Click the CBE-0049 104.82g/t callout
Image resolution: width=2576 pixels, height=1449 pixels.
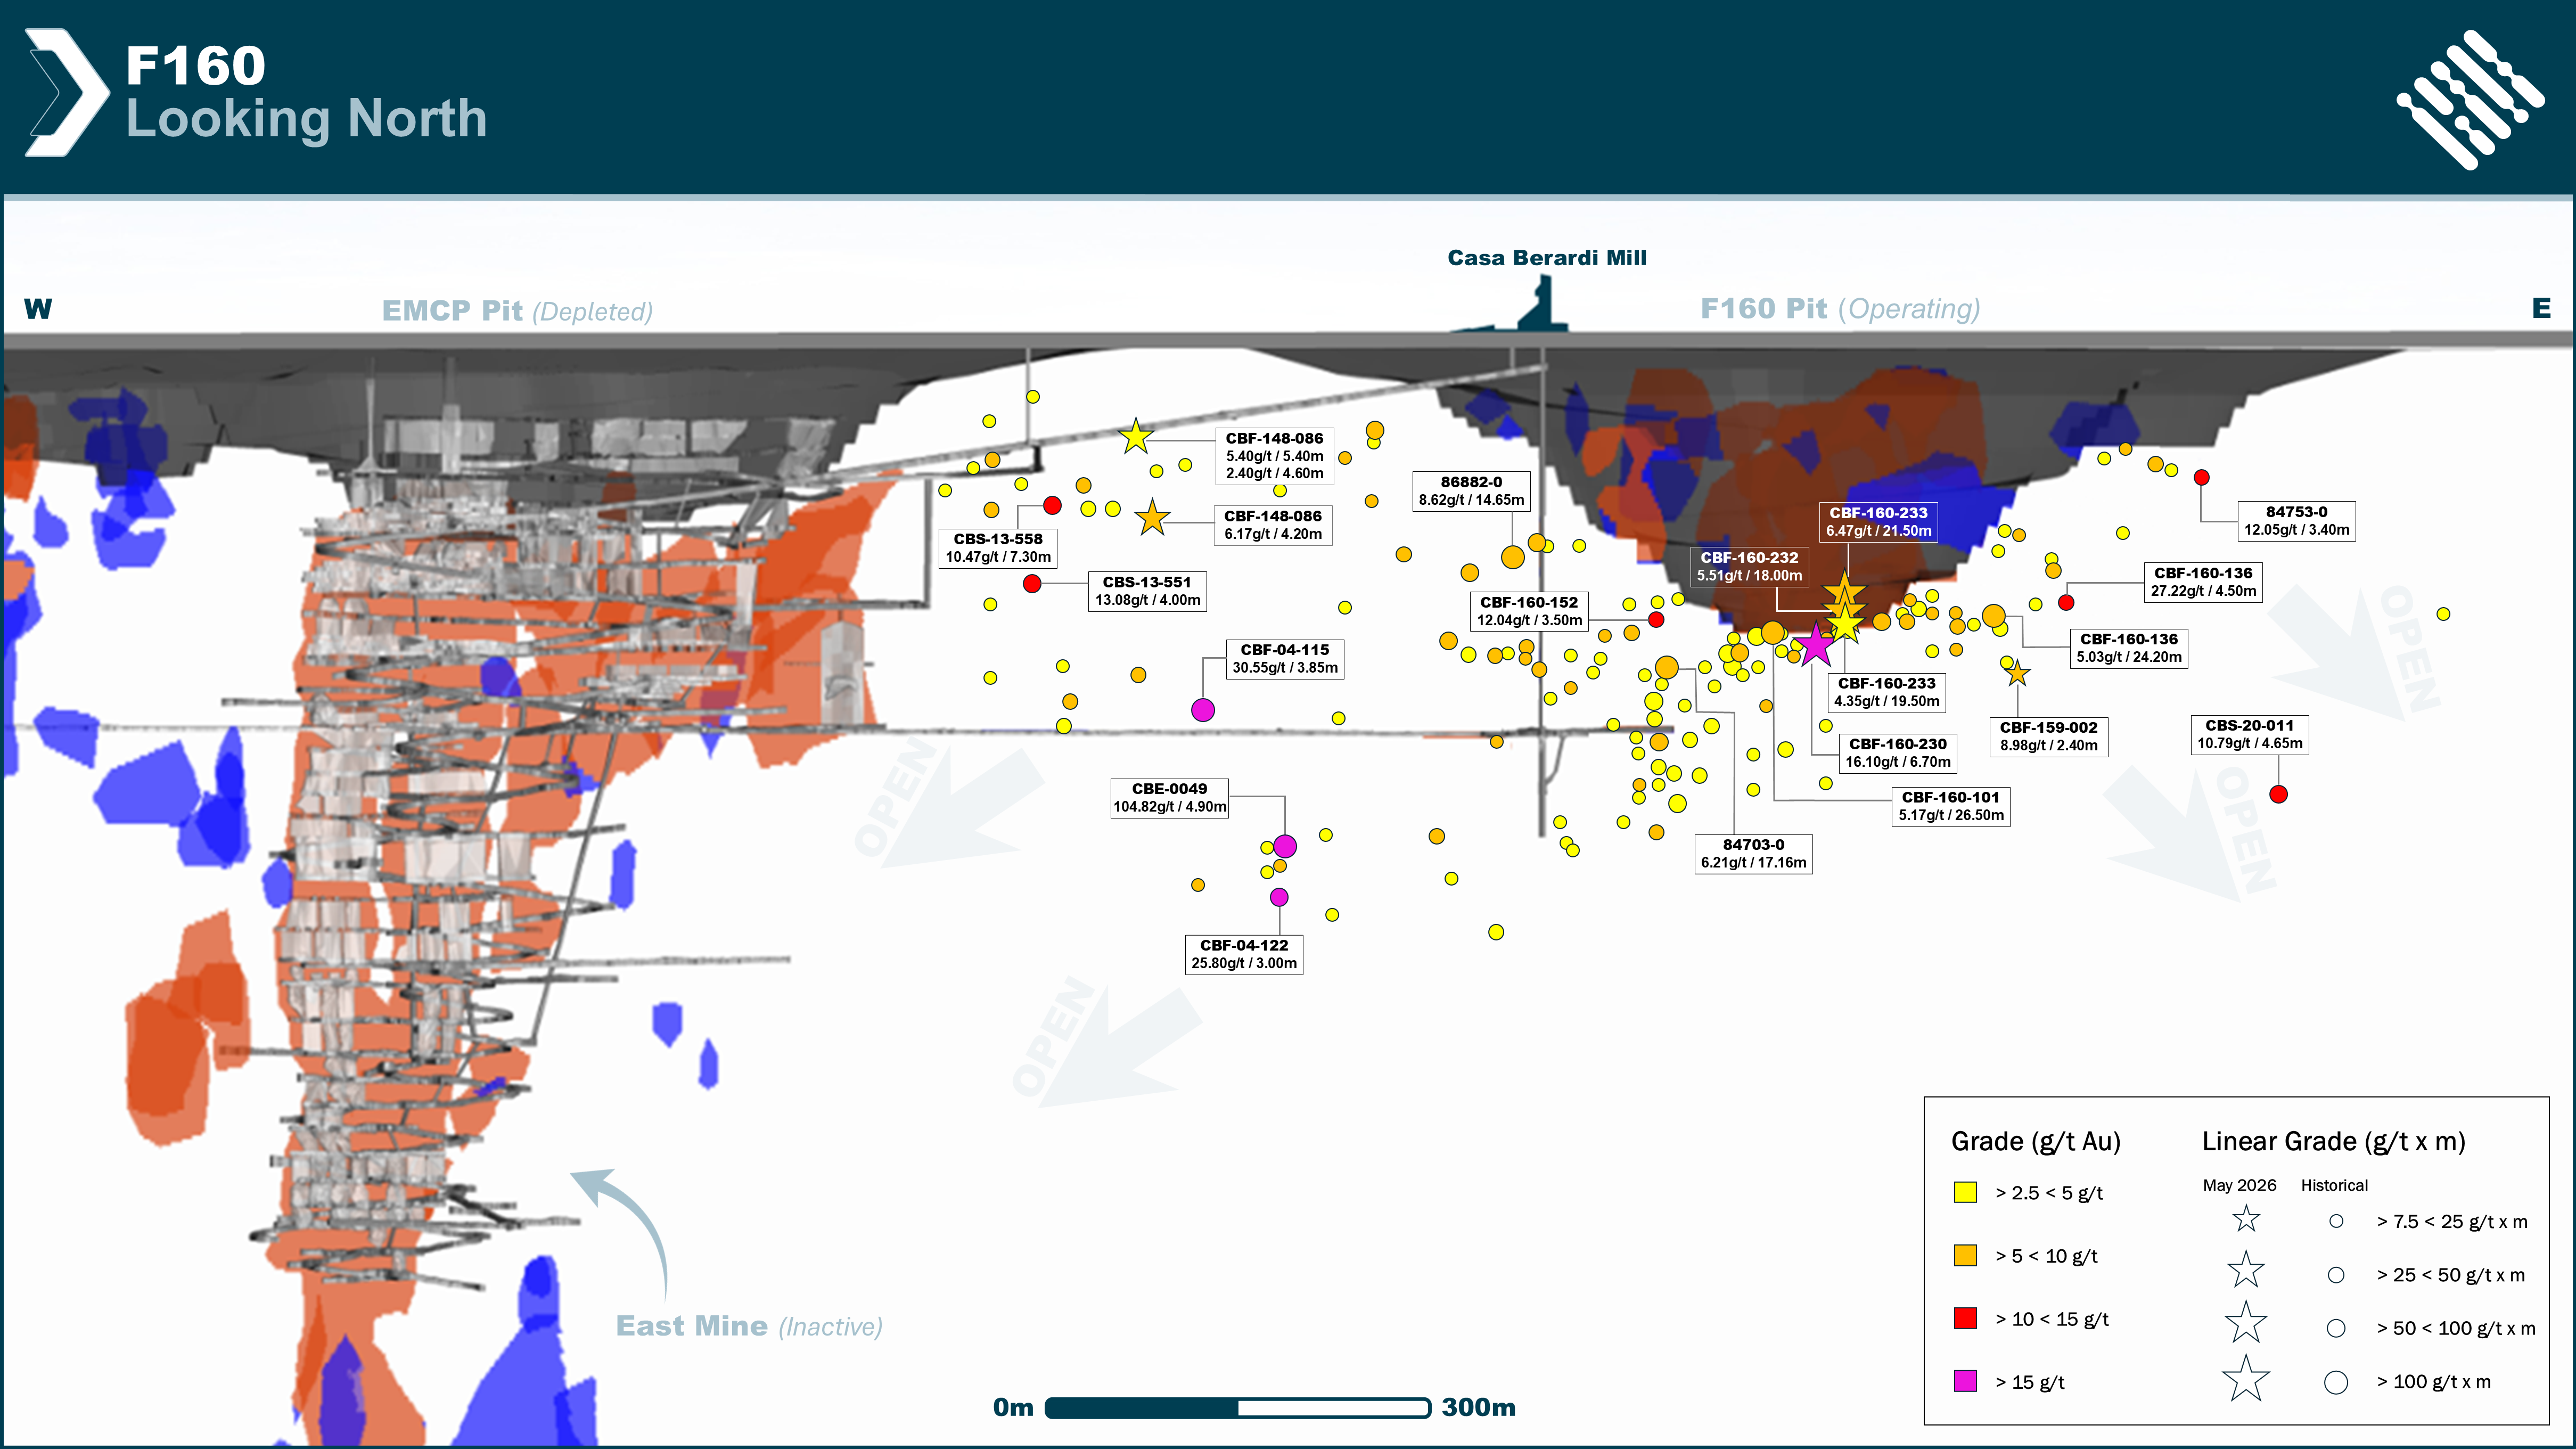coord(1170,798)
